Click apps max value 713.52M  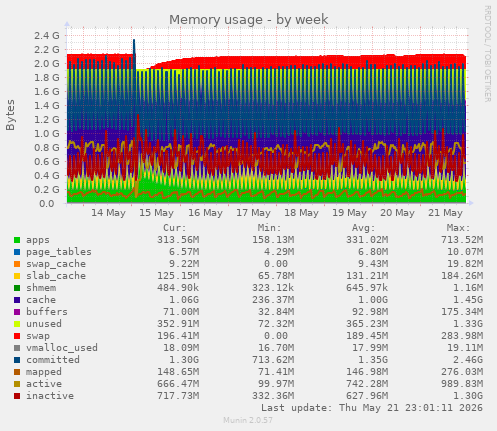tap(462, 240)
